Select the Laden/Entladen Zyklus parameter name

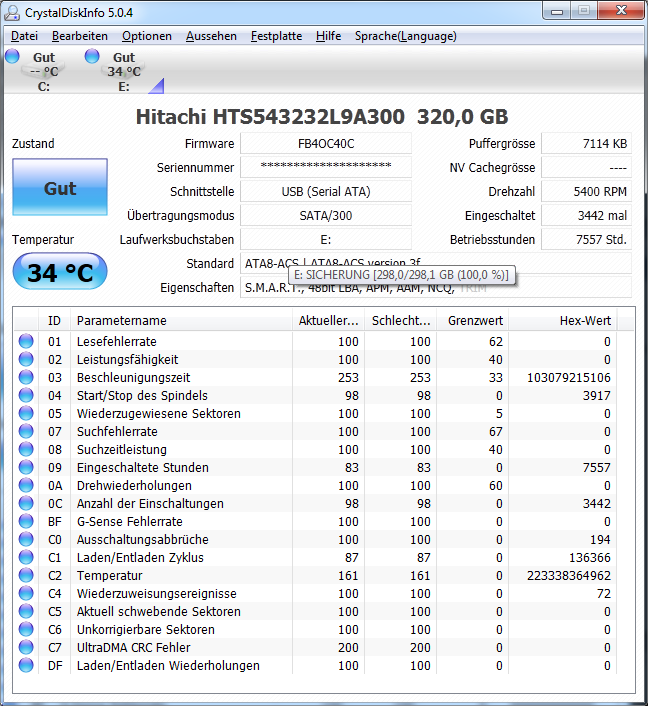[x=140, y=557]
